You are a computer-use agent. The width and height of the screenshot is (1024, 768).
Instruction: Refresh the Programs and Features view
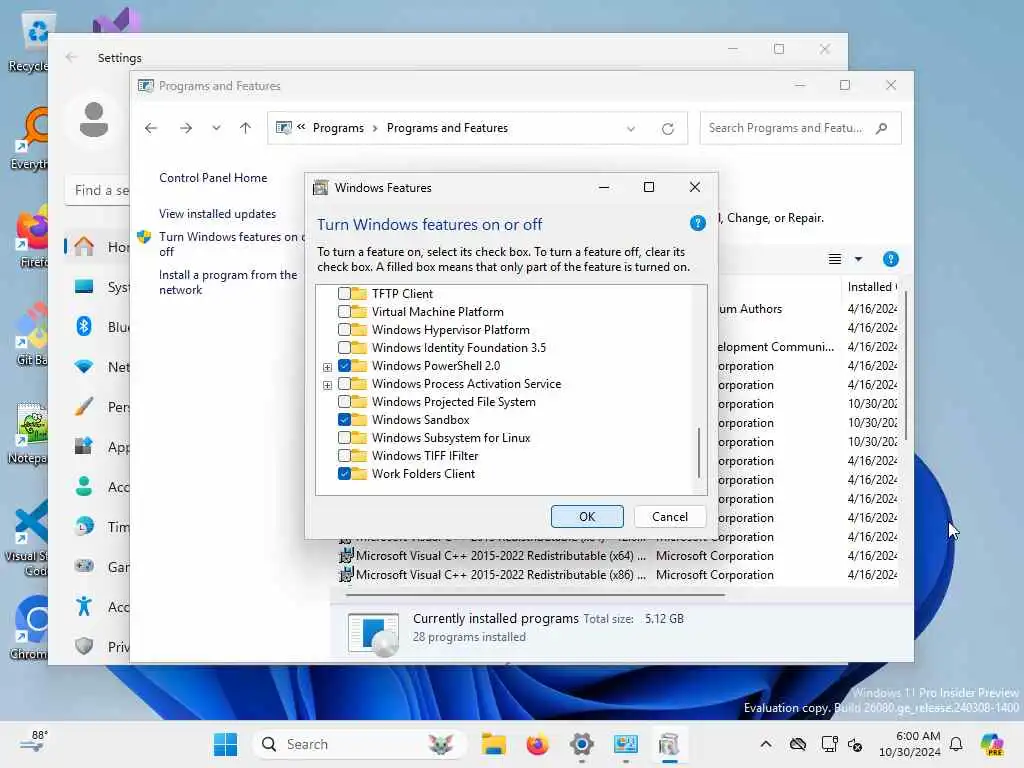667,129
